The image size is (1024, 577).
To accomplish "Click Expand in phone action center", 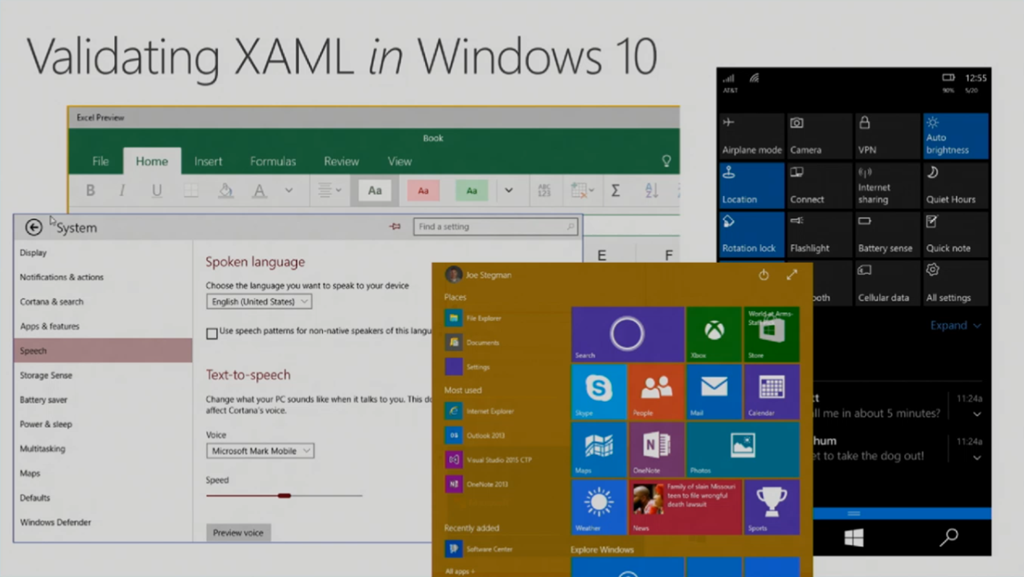I will coord(955,325).
